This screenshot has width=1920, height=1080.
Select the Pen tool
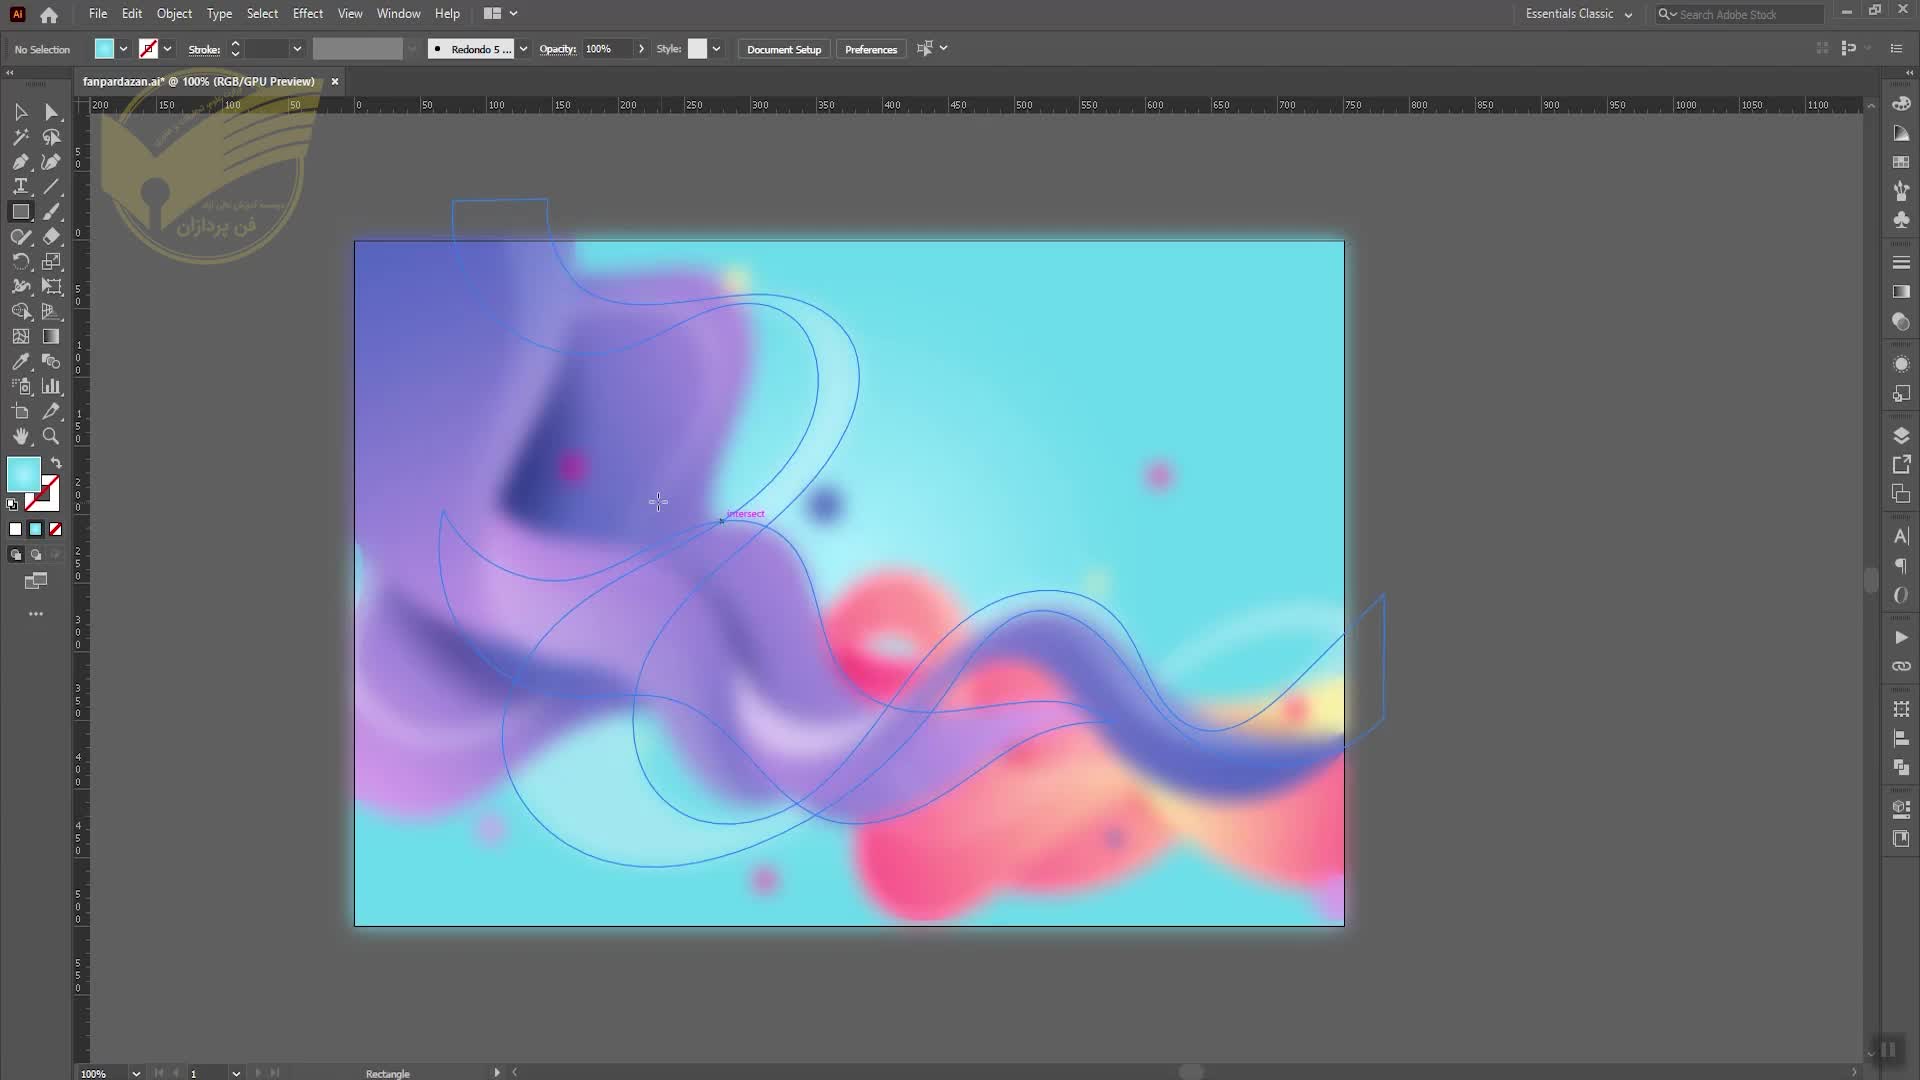pos(20,162)
